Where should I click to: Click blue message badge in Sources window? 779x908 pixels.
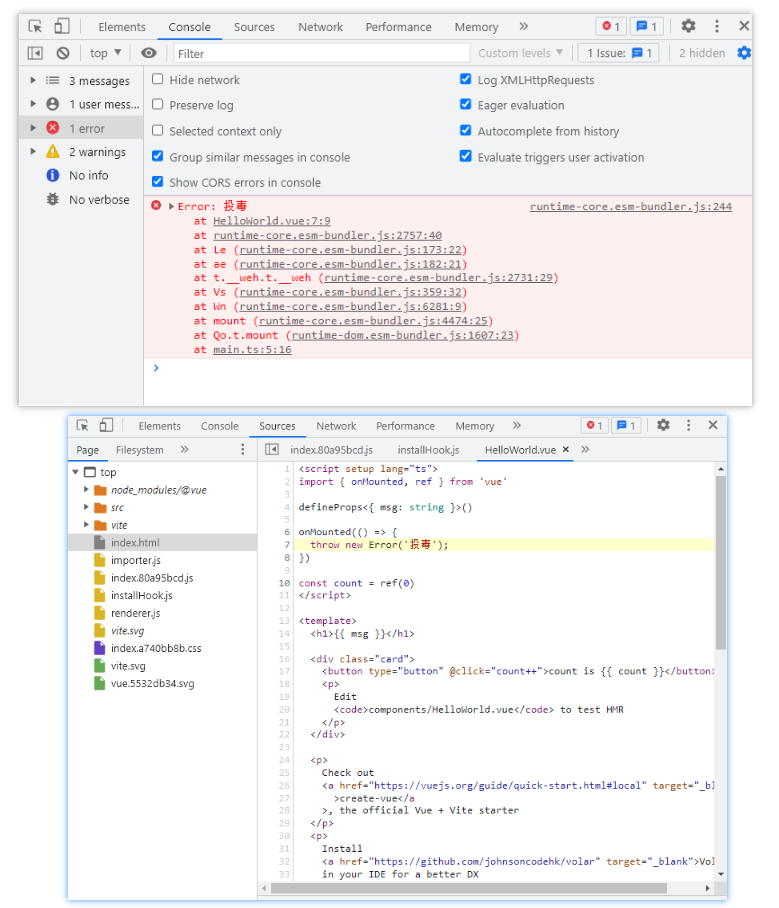626,426
